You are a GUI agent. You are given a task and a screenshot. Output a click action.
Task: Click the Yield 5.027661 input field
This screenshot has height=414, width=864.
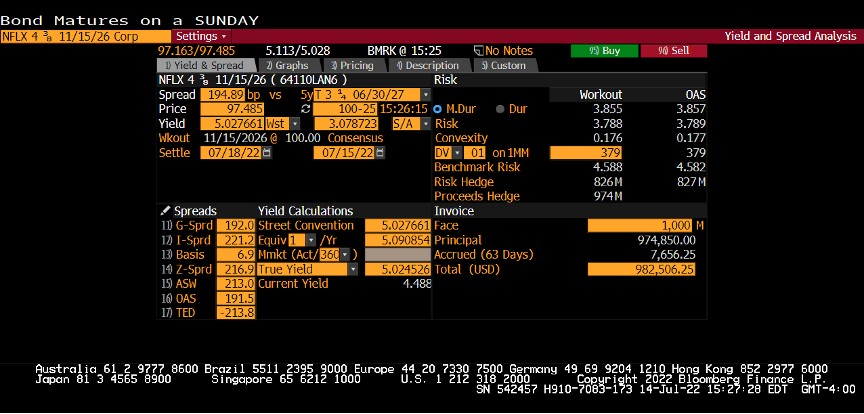pyautogui.click(x=233, y=123)
